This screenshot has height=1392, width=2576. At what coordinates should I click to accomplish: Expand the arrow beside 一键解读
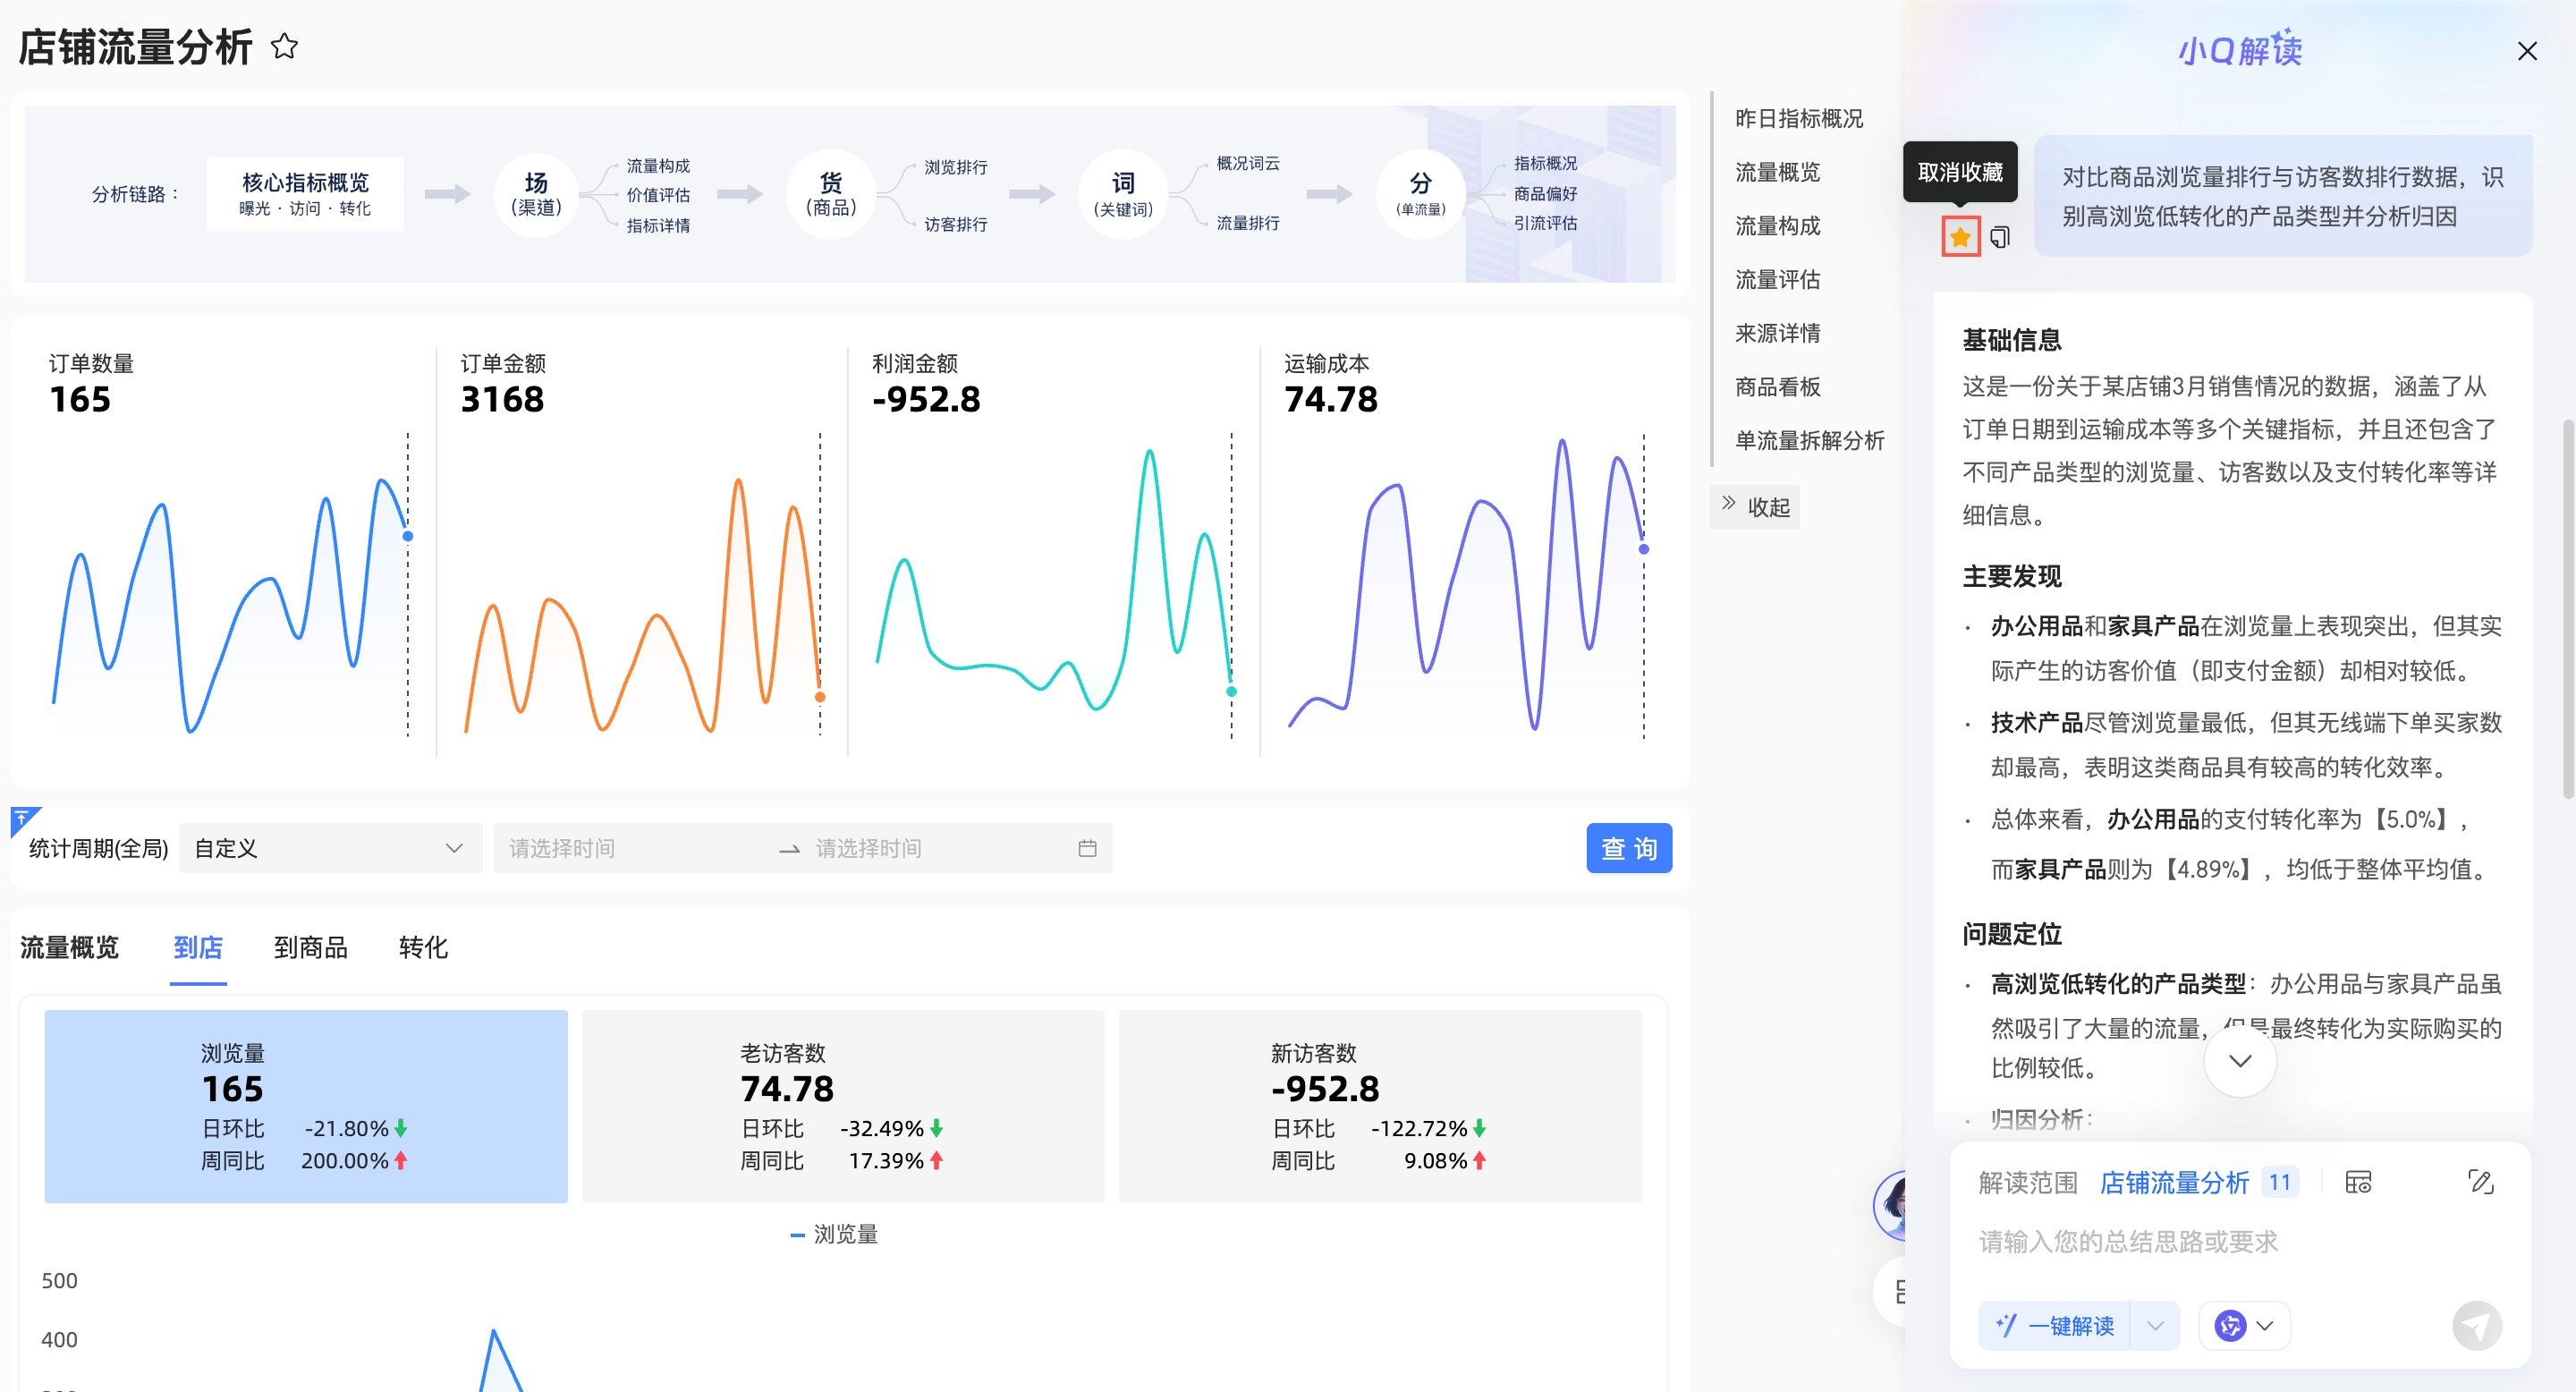click(2155, 1325)
